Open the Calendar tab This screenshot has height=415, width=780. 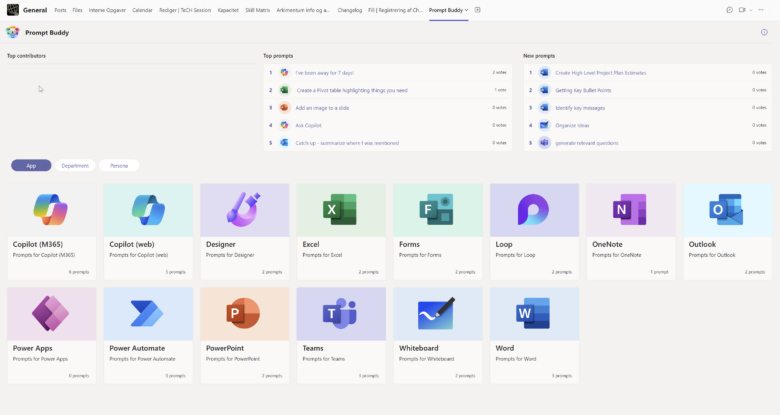pos(142,10)
